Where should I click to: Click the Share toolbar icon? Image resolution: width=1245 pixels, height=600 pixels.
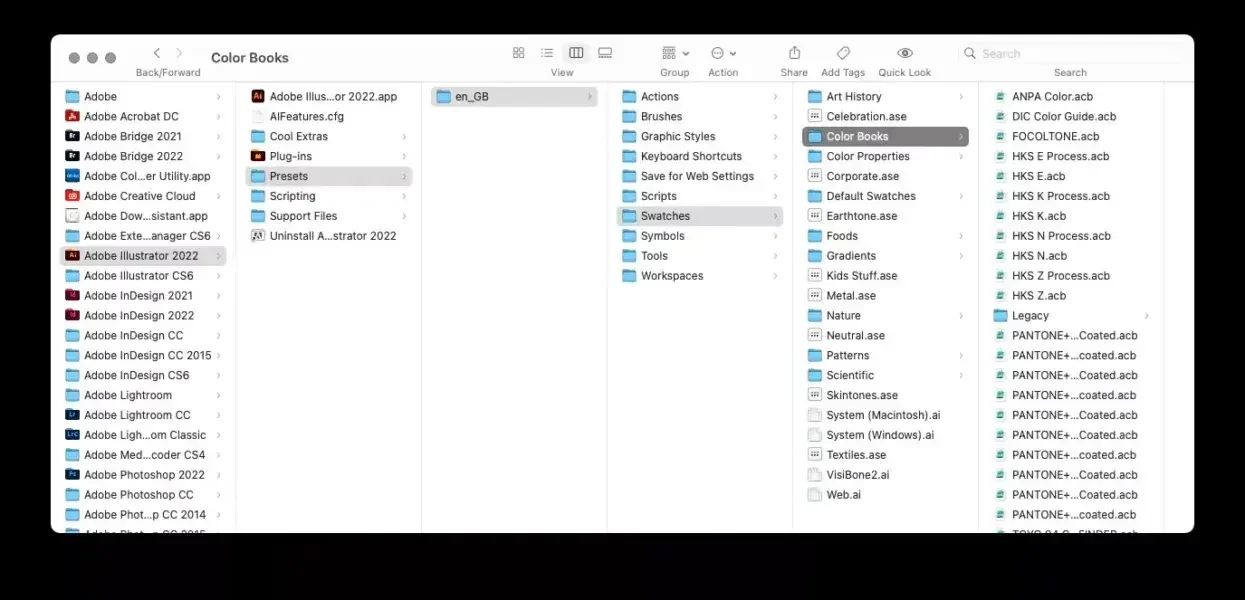[x=794, y=53]
